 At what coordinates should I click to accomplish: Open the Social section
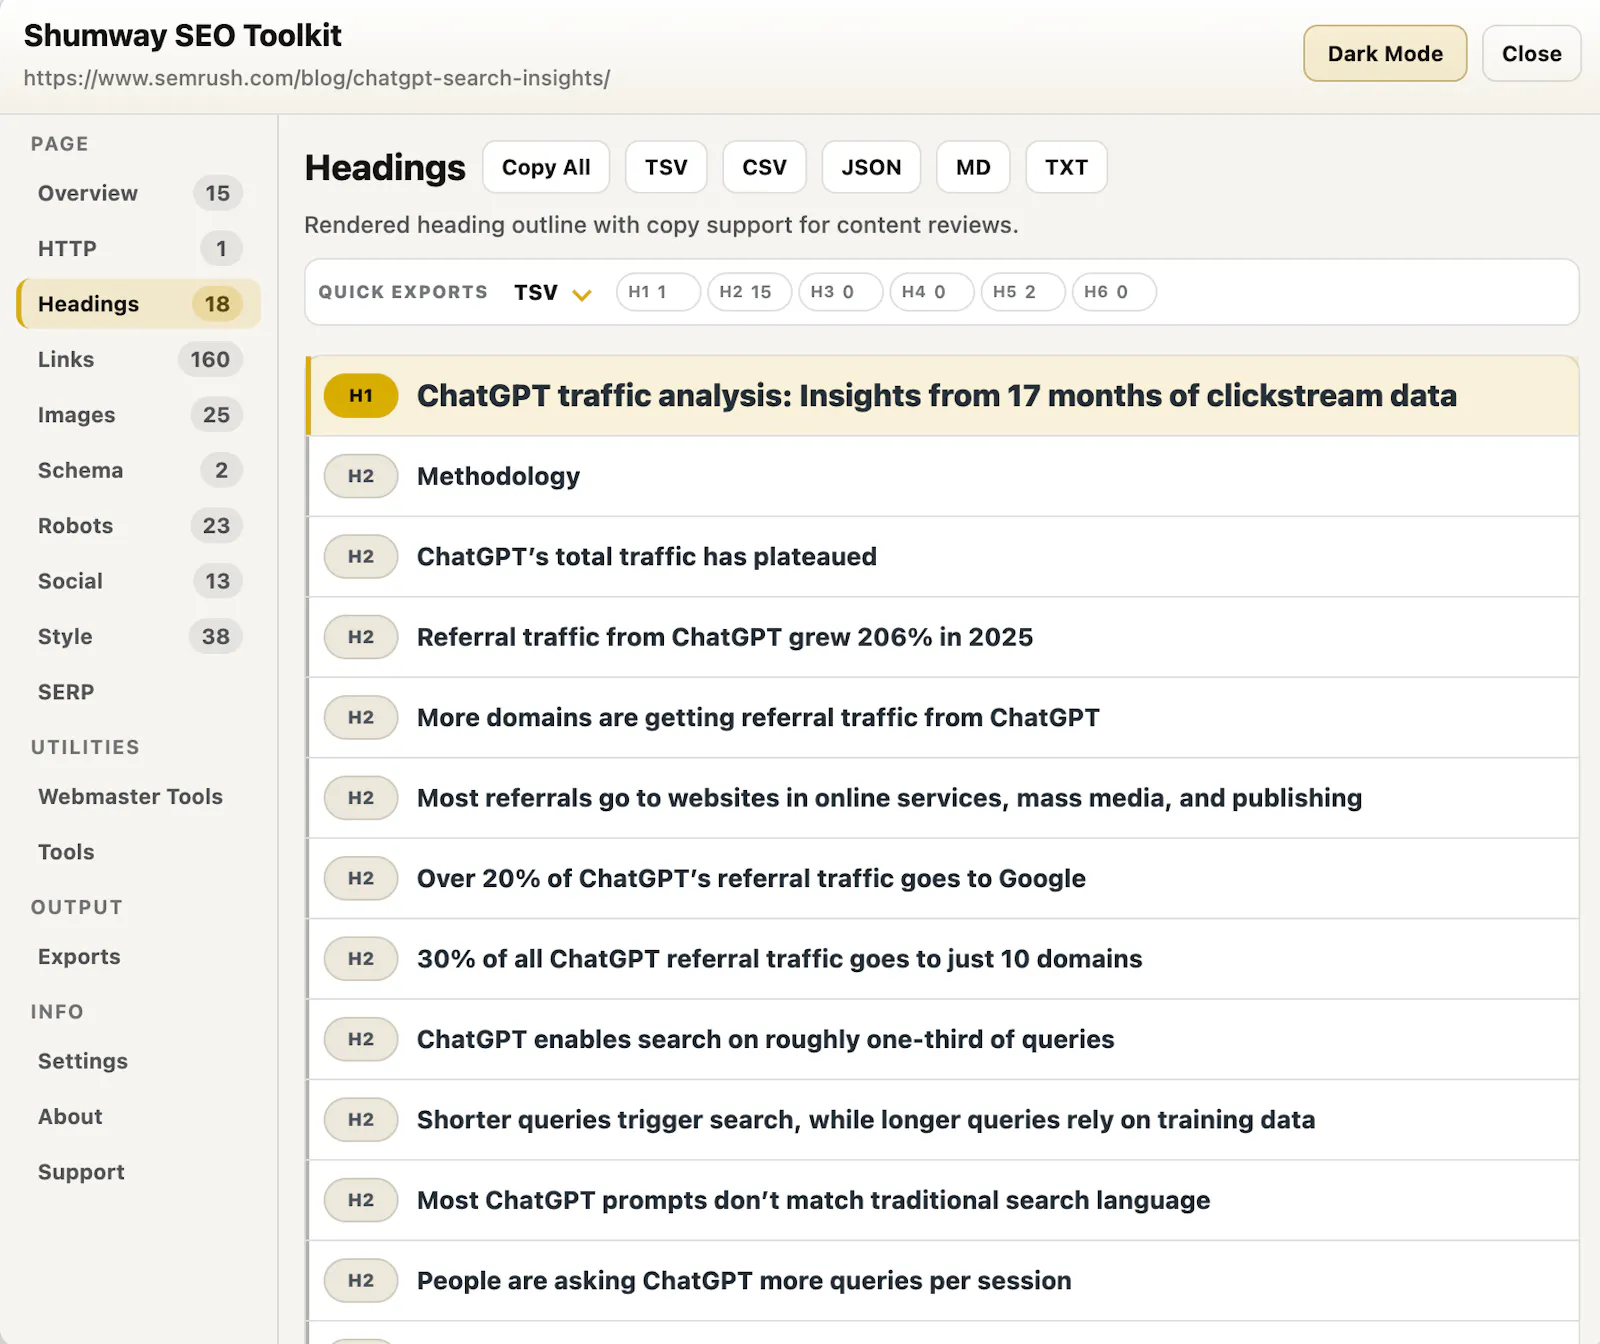coord(139,581)
